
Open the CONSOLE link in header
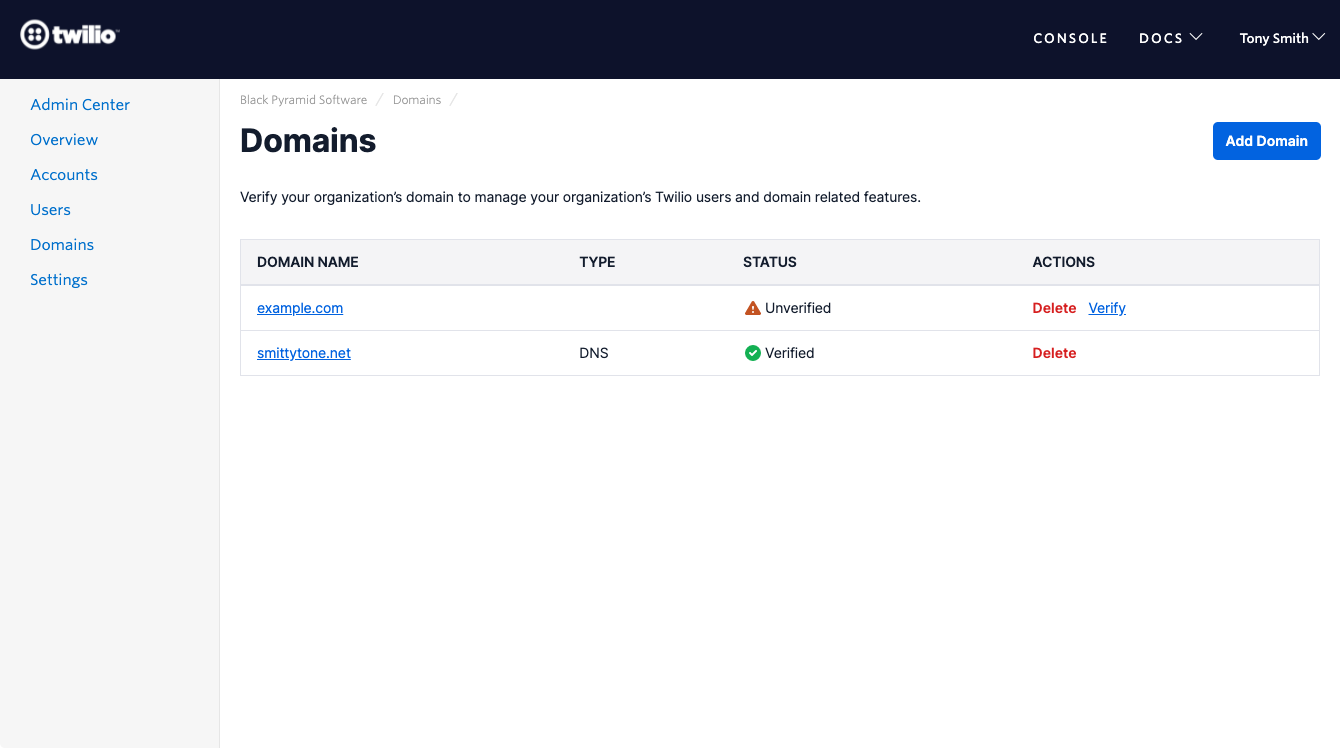click(x=1070, y=38)
